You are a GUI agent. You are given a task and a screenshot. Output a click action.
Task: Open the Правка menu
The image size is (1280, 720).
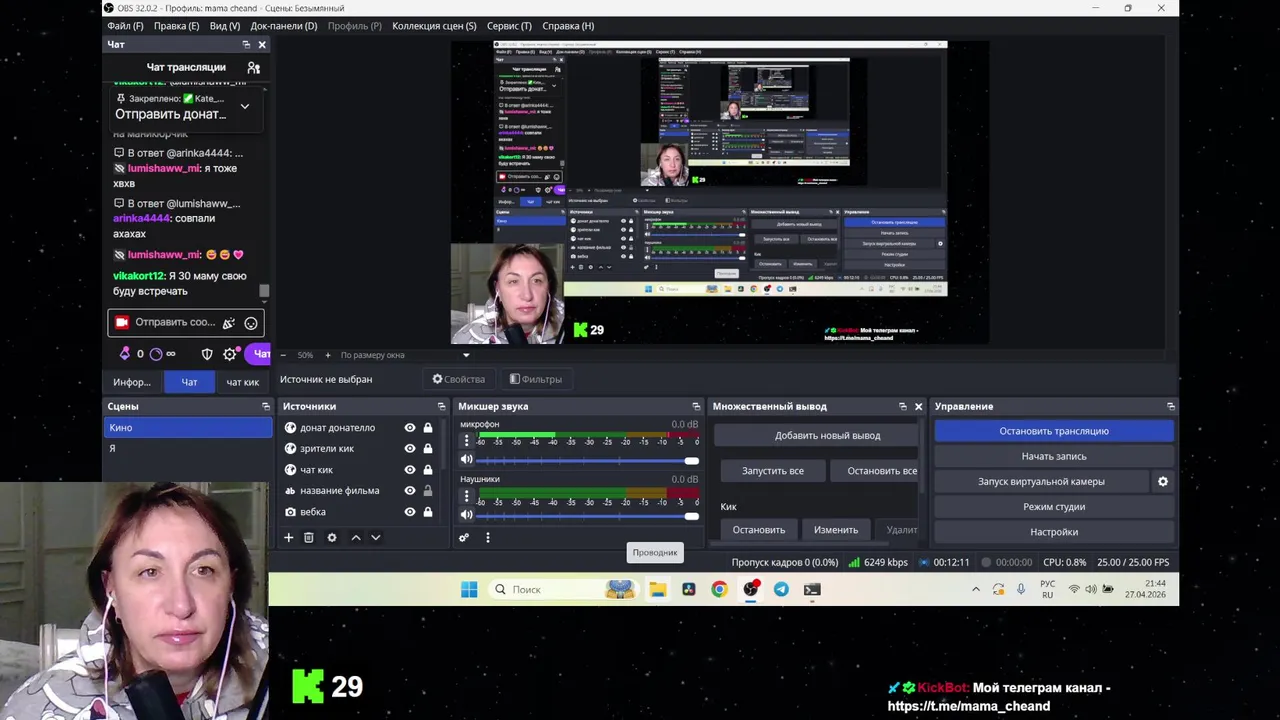[x=177, y=26]
